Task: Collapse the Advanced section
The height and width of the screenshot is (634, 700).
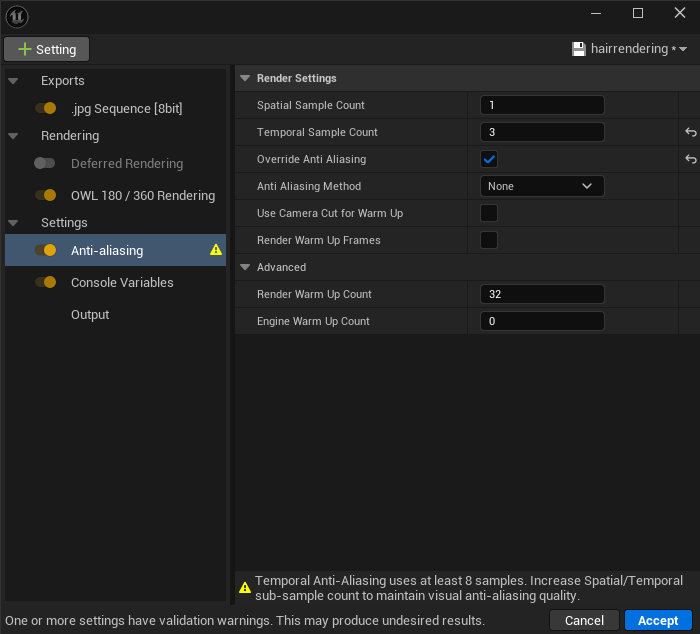Action: pyautogui.click(x=245, y=267)
